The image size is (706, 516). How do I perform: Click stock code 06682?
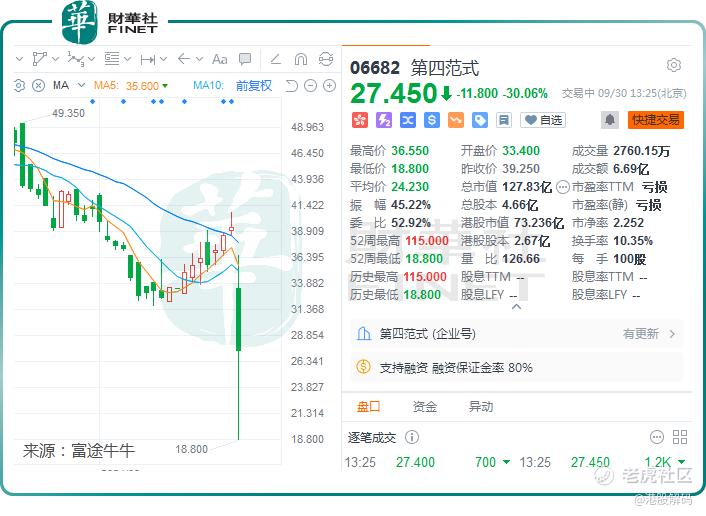coord(375,68)
